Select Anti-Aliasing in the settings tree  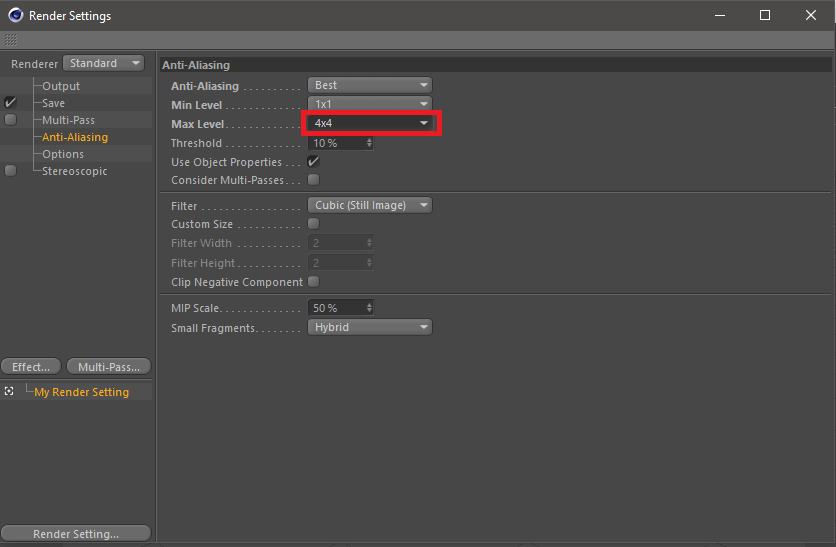coord(75,137)
